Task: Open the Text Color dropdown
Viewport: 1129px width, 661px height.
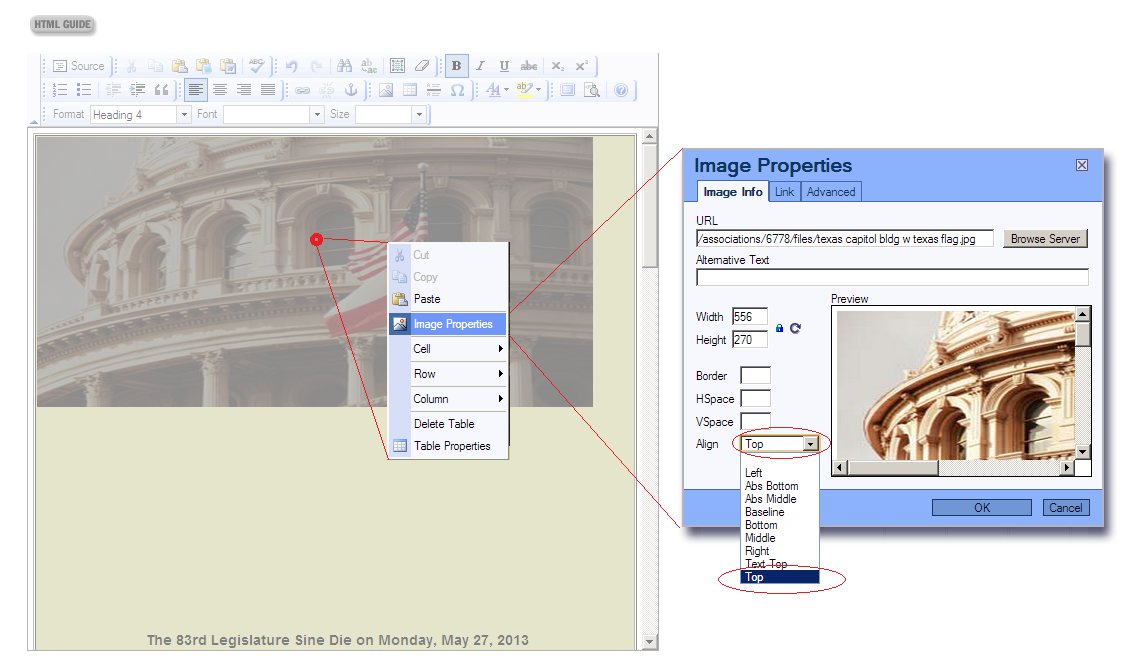Action: point(497,90)
